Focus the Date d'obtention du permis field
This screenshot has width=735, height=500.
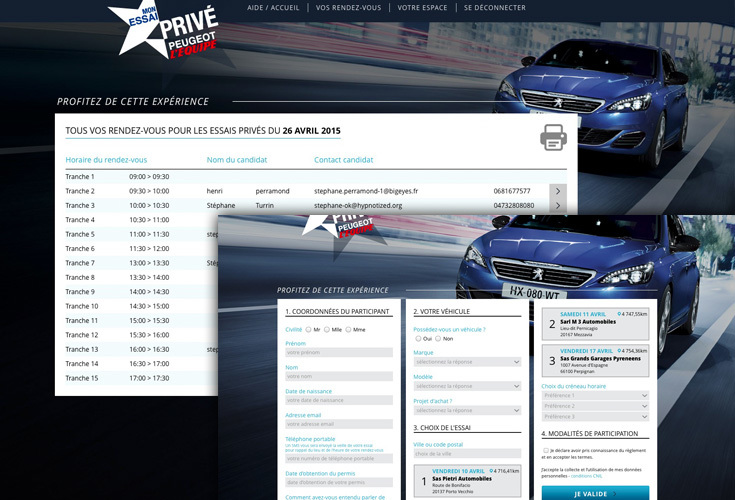[x=339, y=482]
